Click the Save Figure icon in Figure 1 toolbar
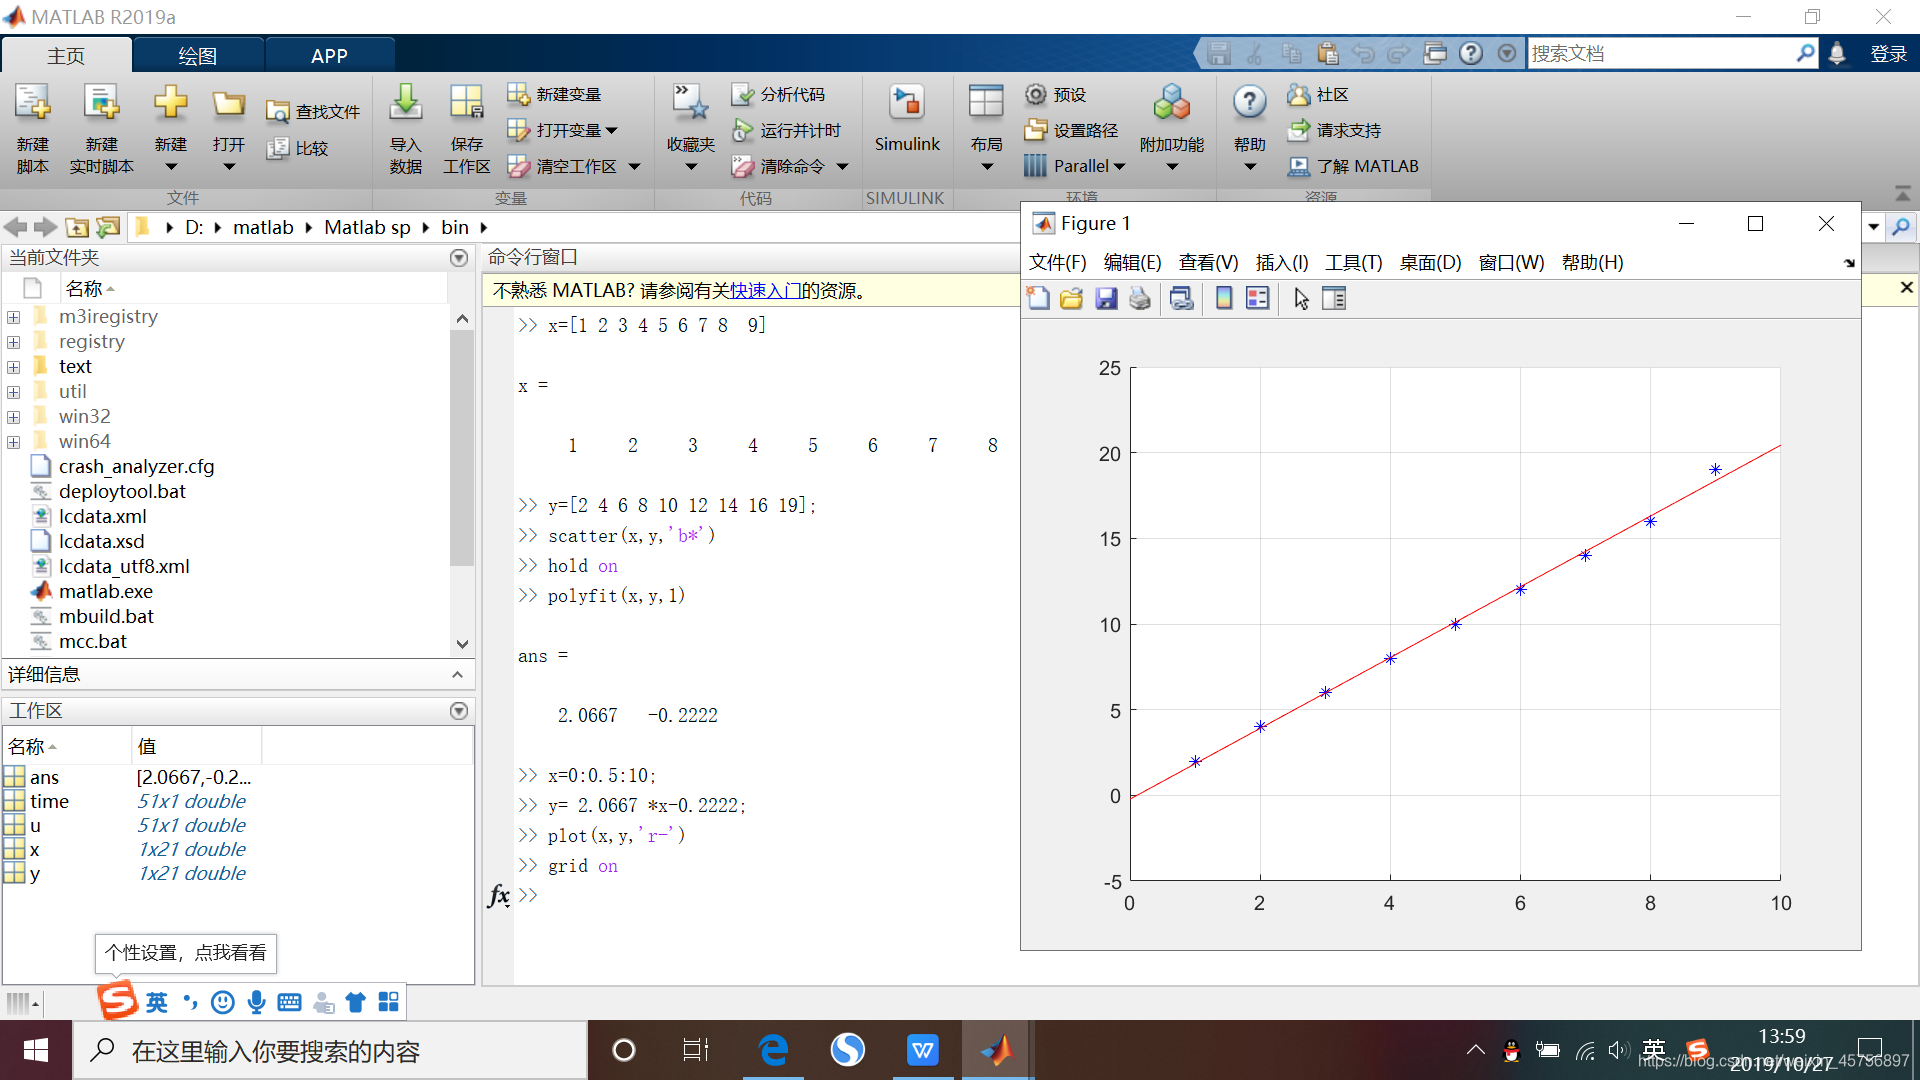Image resolution: width=1920 pixels, height=1080 pixels. (x=1106, y=298)
